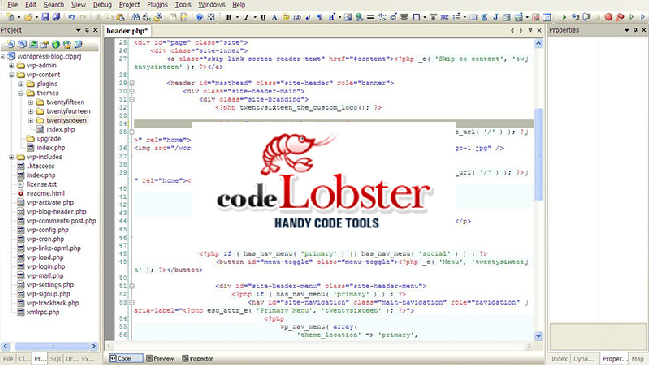
Task: Expand the twentyfifteen theme folder
Action: [x=30, y=102]
